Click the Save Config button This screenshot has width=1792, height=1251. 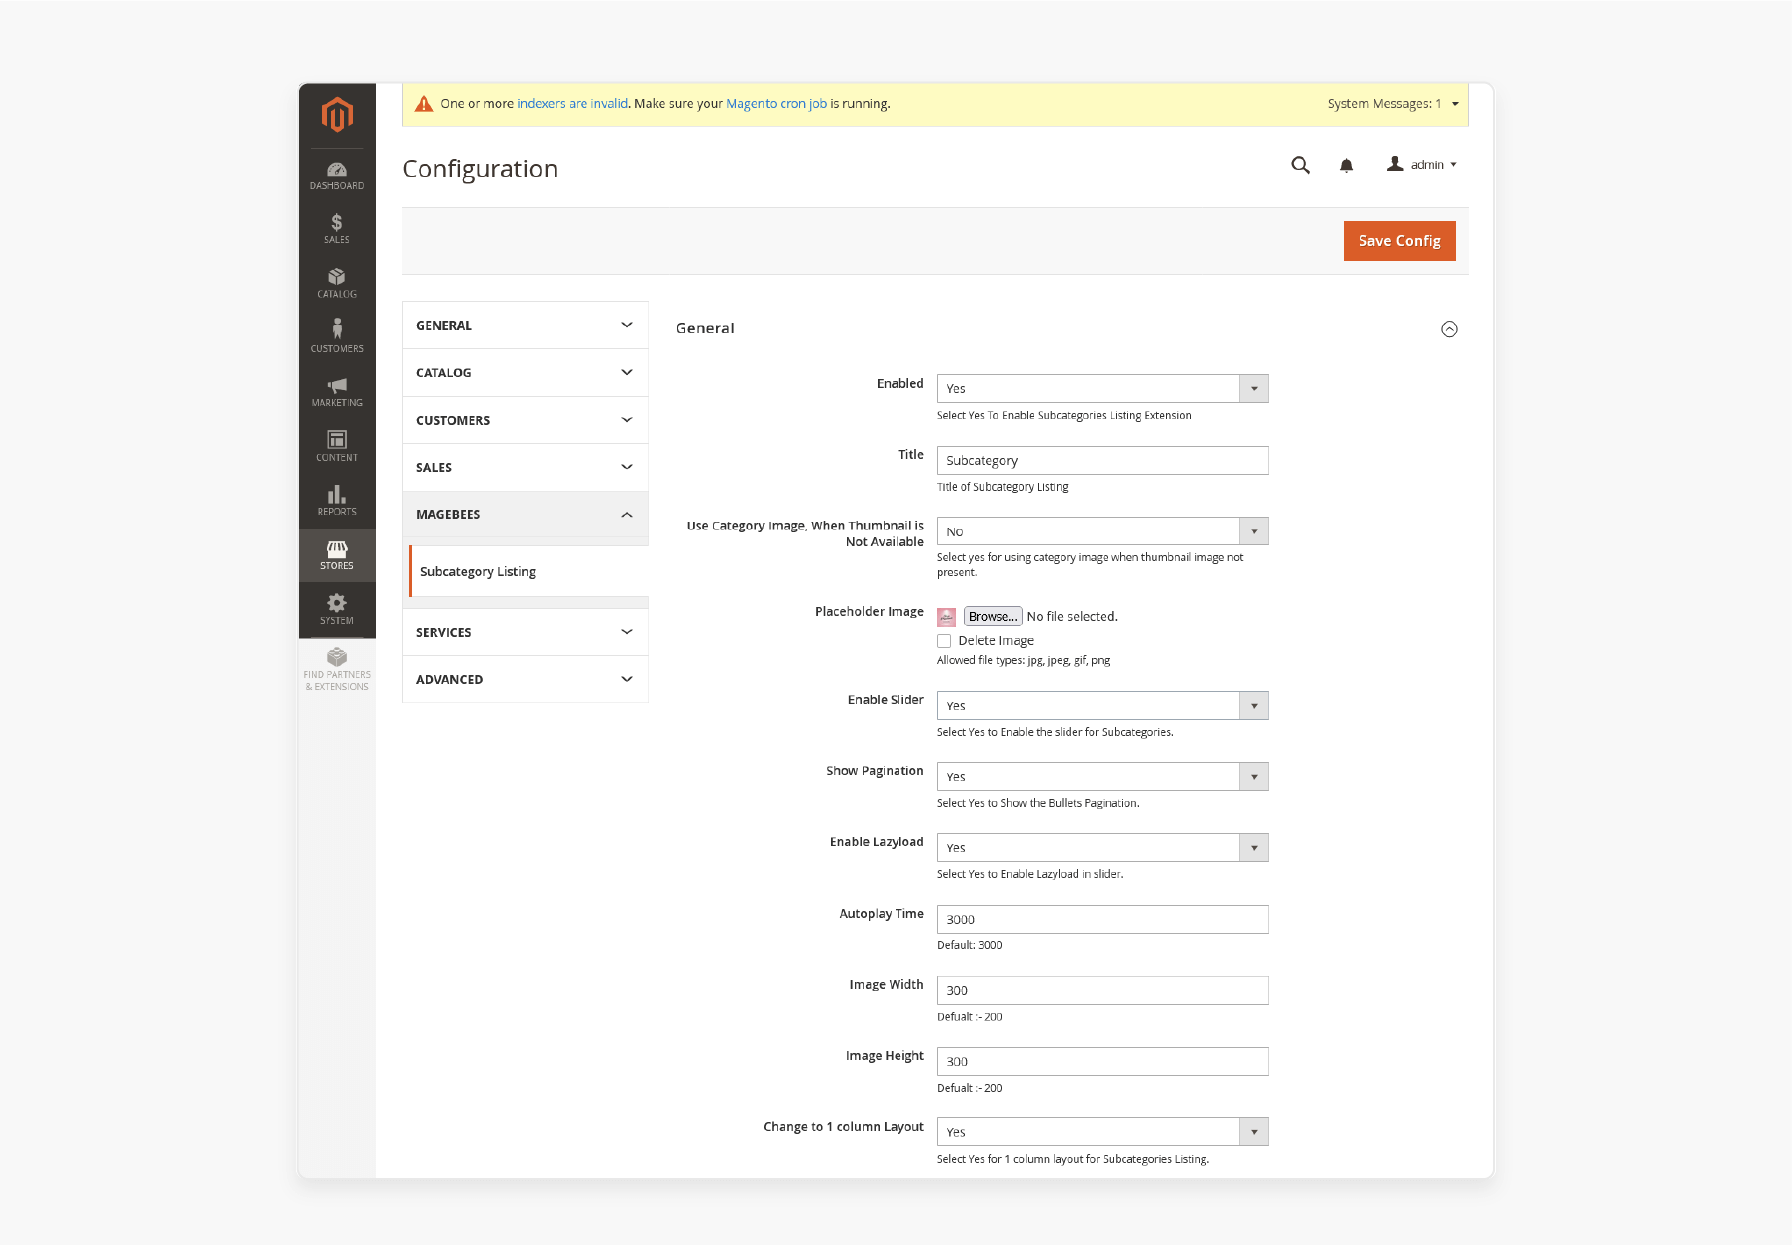click(1399, 241)
